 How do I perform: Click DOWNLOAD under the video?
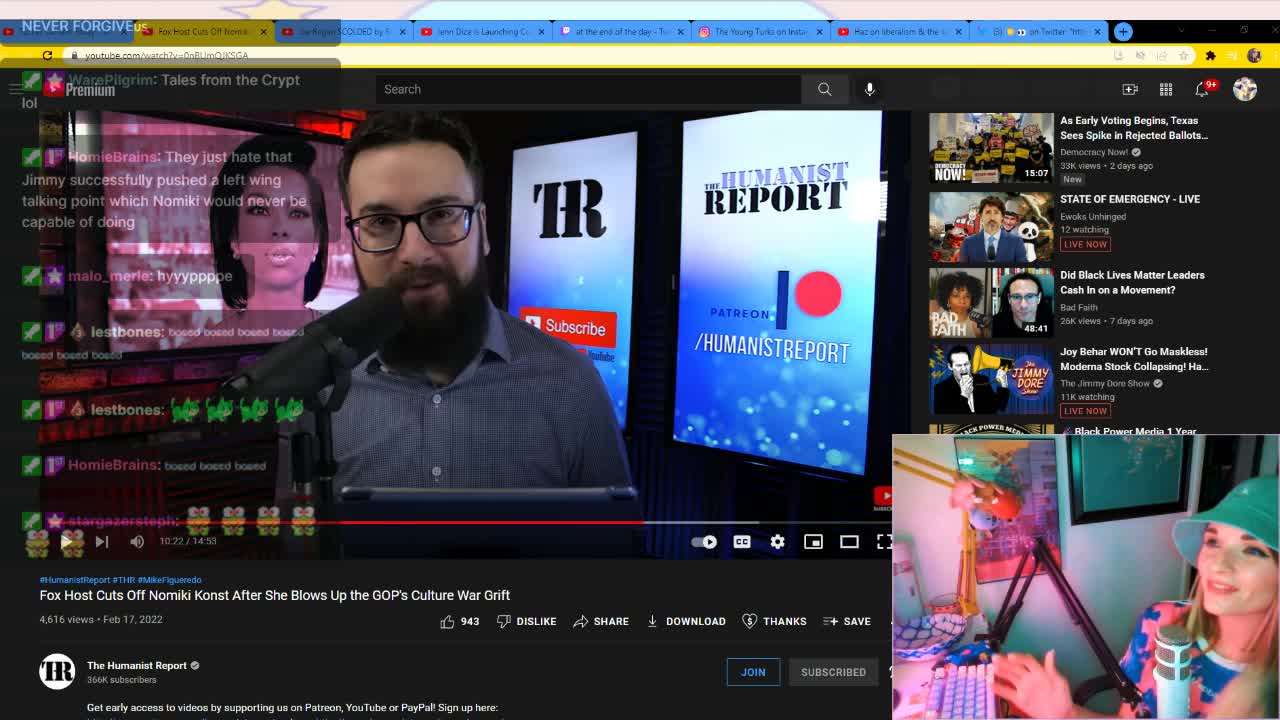(x=686, y=622)
